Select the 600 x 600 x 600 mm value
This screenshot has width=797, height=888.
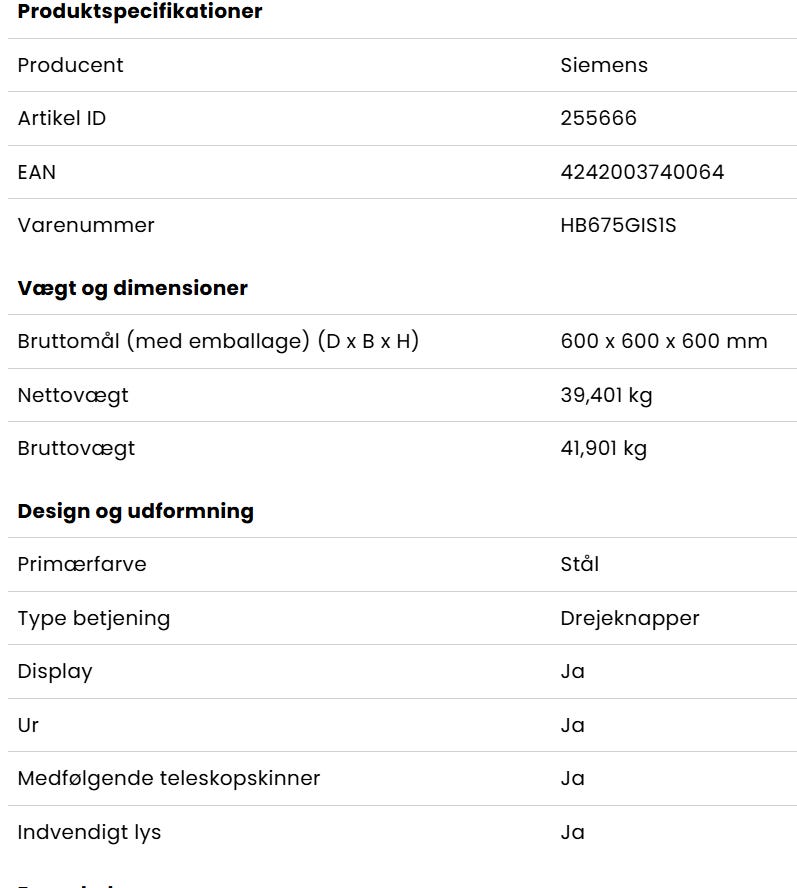[664, 341]
